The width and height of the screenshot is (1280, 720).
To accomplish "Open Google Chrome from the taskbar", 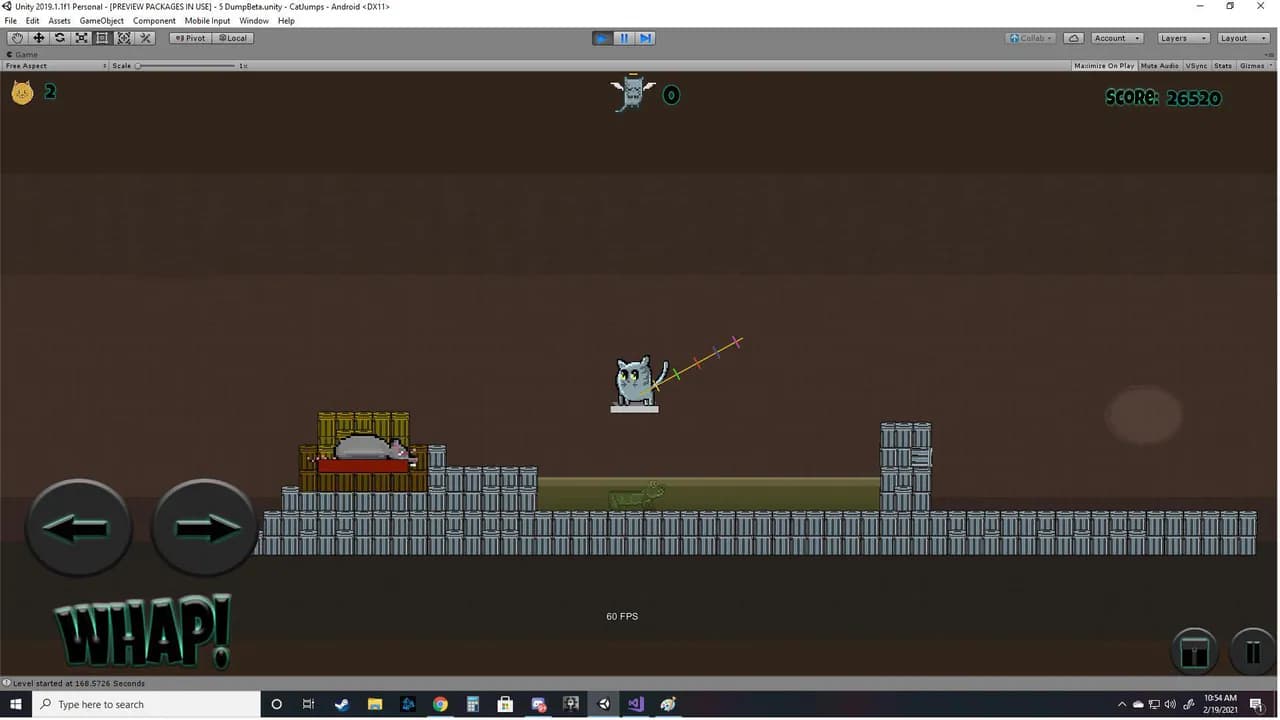I will (439, 704).
